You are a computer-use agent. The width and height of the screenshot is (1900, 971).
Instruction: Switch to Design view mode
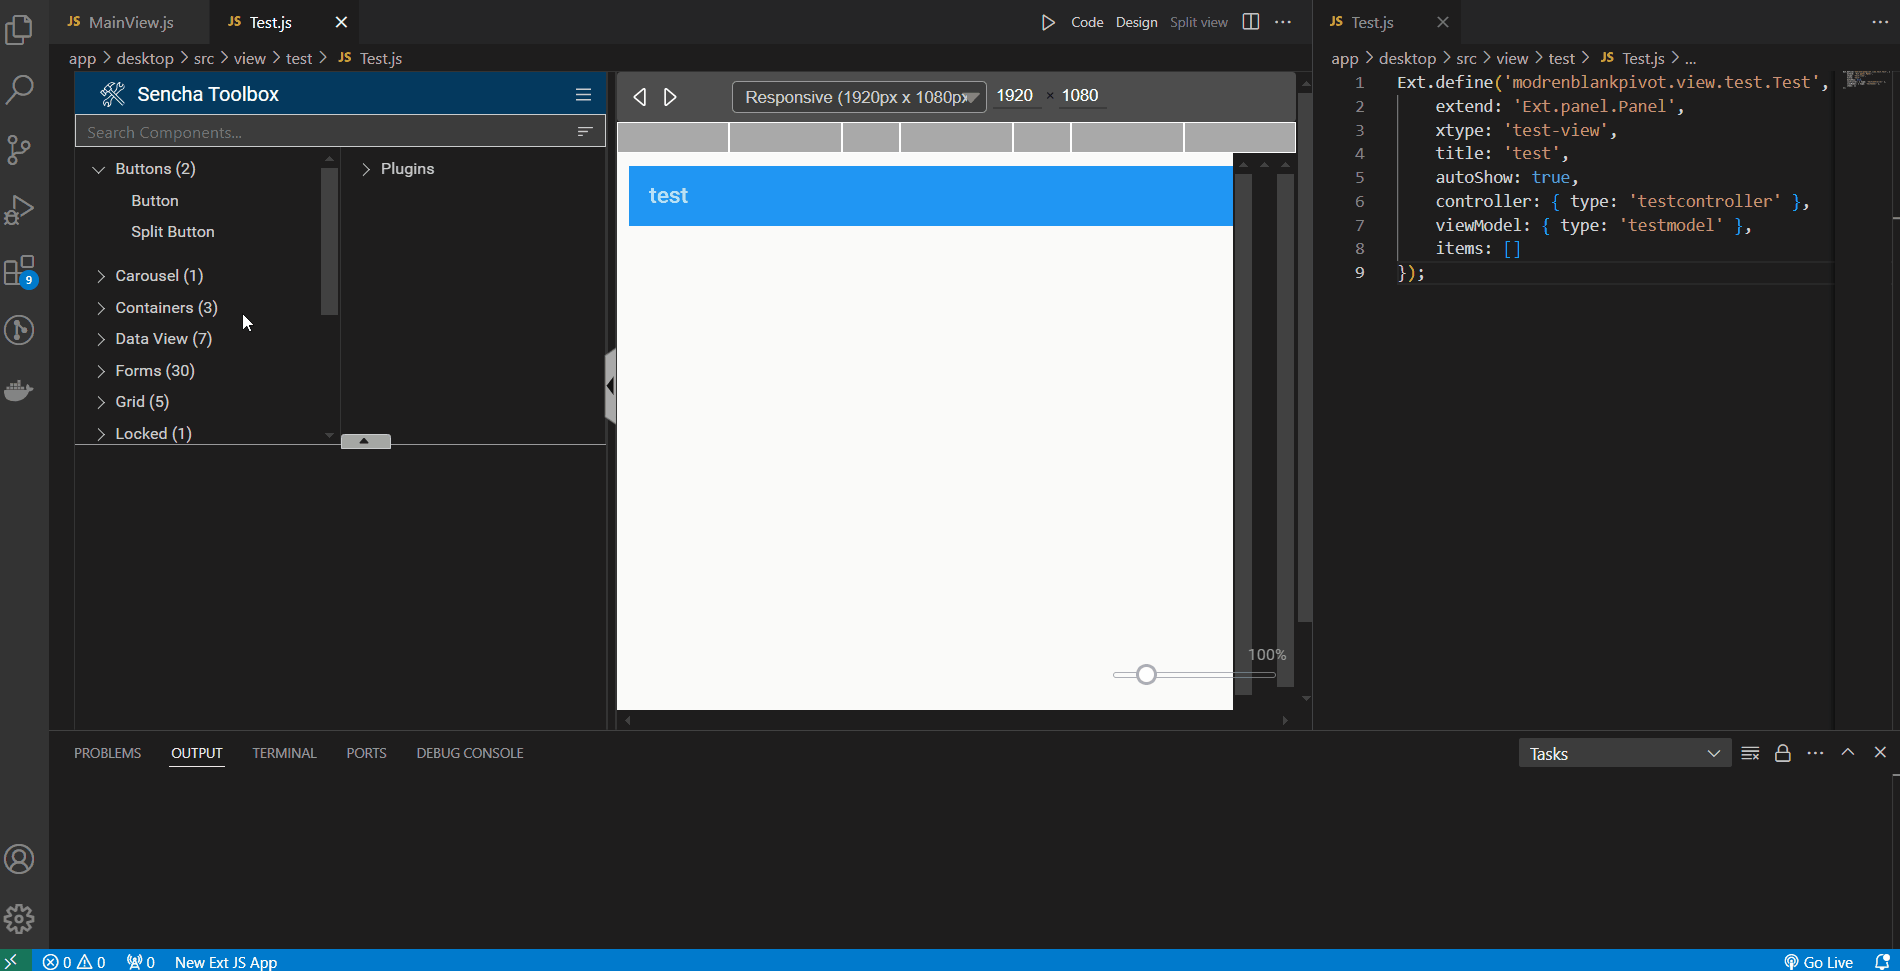pos(1136,22)
